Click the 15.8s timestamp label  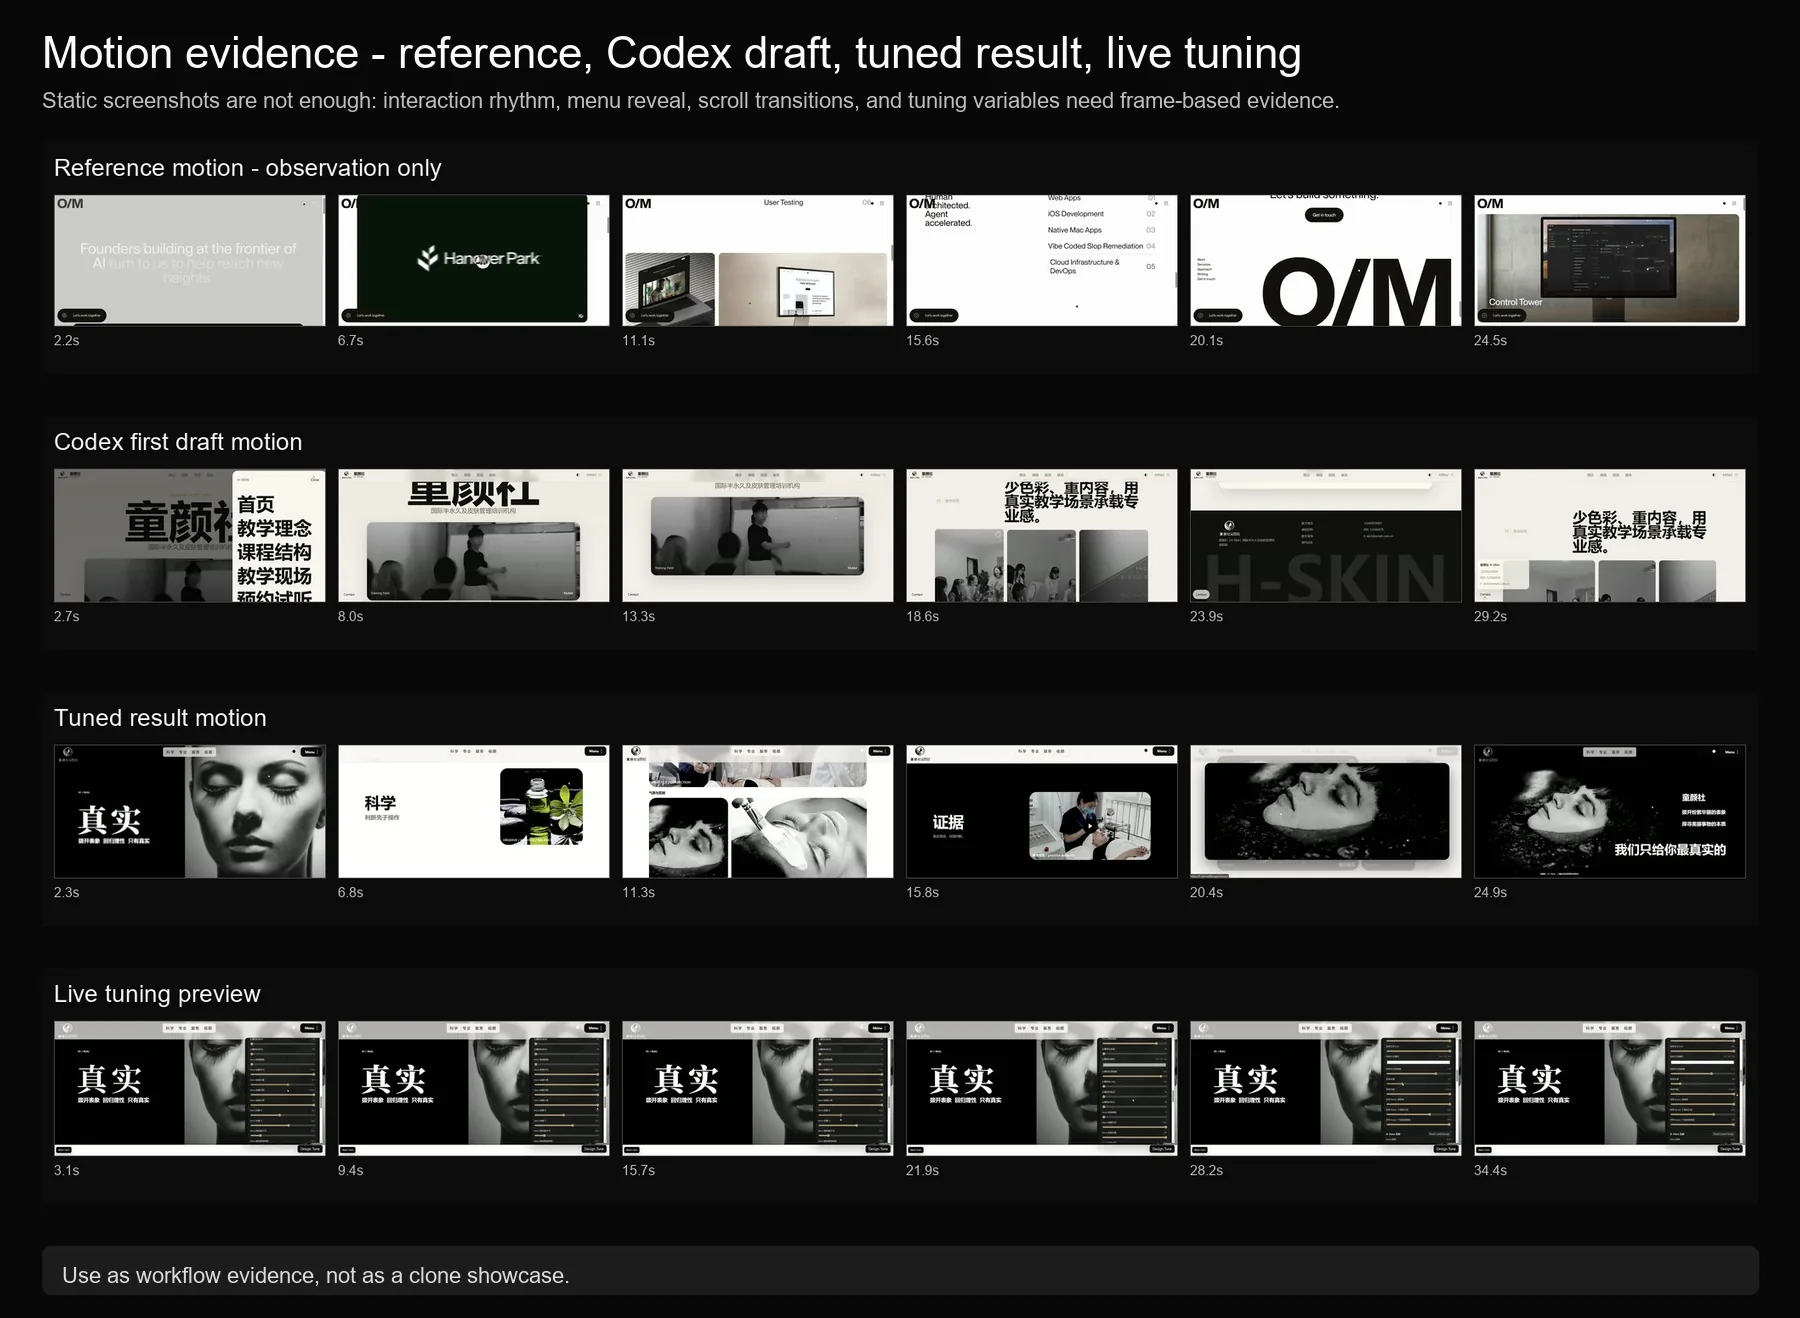coord(923,893)
